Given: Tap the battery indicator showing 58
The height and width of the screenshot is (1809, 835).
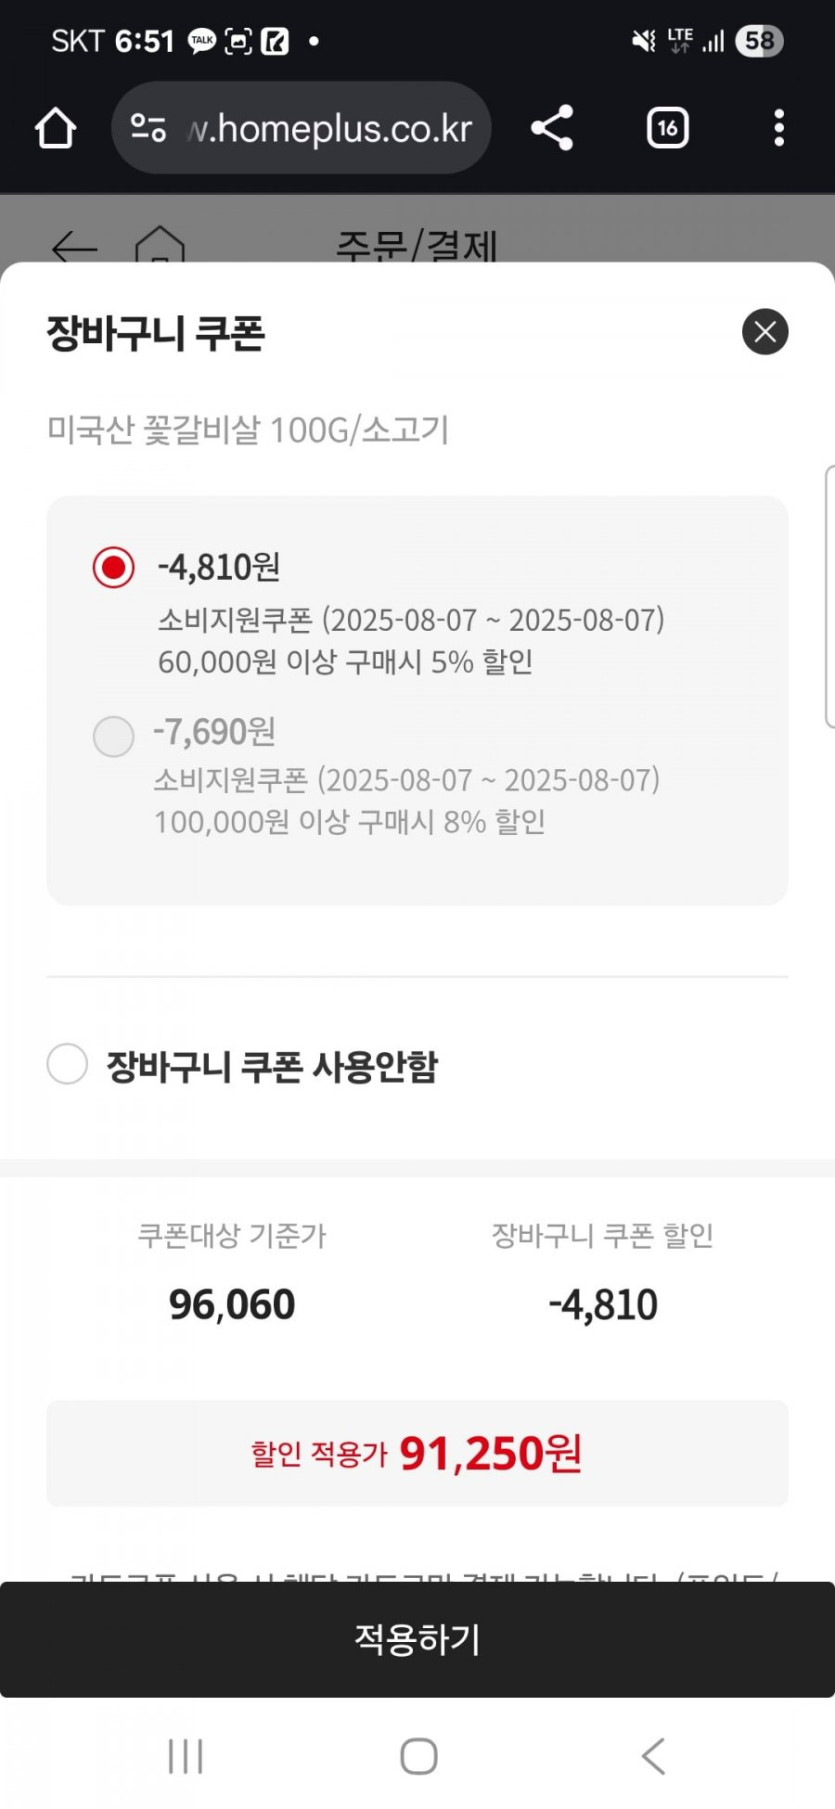Looking at the screenshot, I should coord(759,41).
